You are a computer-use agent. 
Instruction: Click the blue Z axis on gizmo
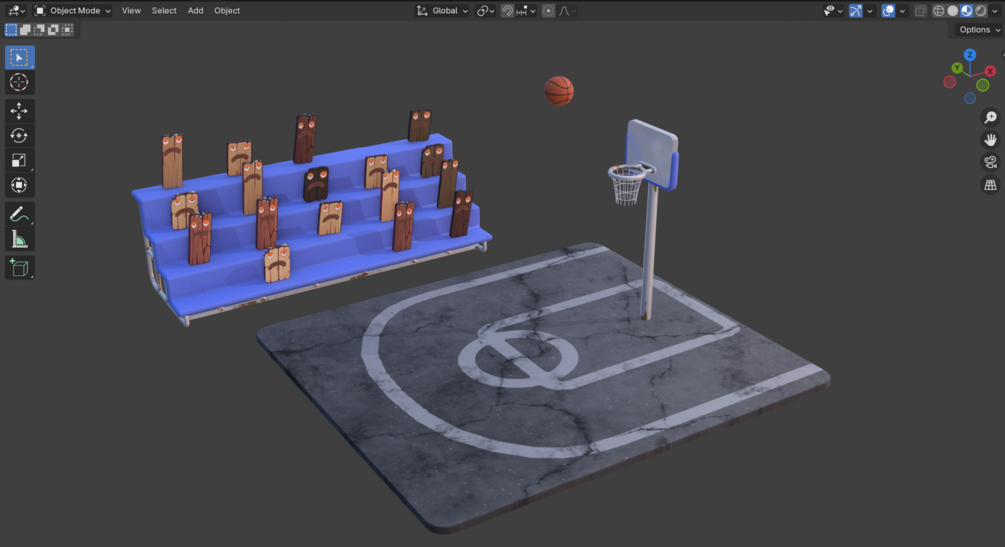tap(970, 55)
